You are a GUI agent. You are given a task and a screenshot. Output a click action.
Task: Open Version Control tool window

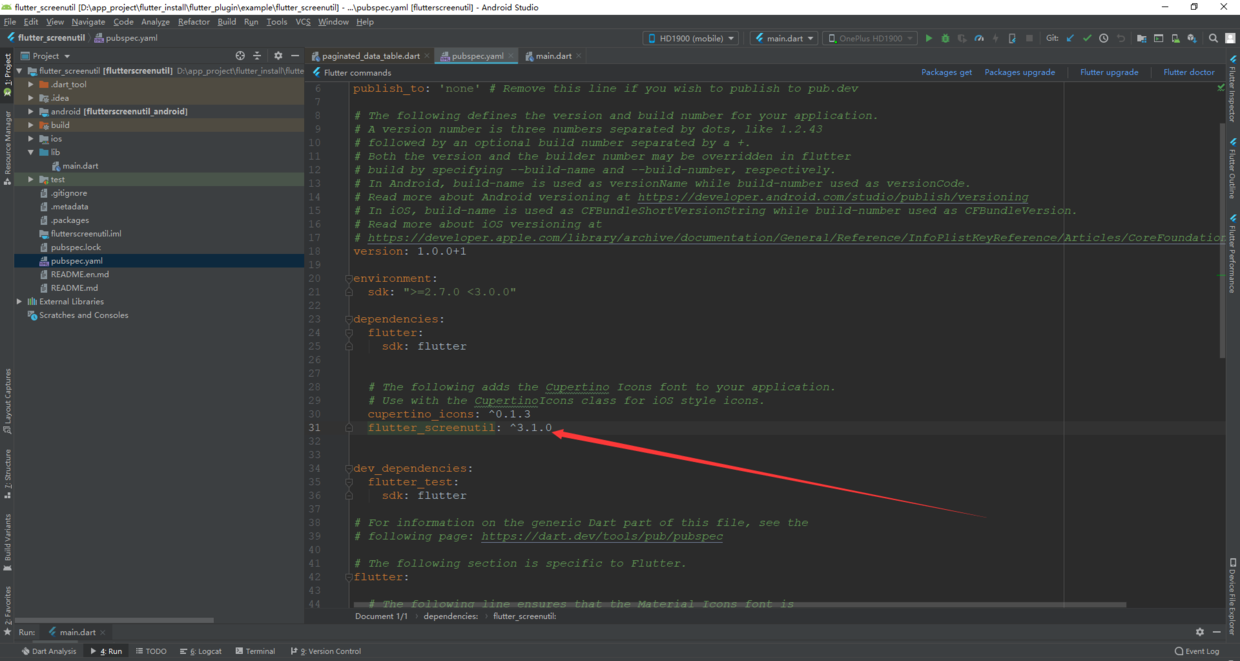(326, 651)
